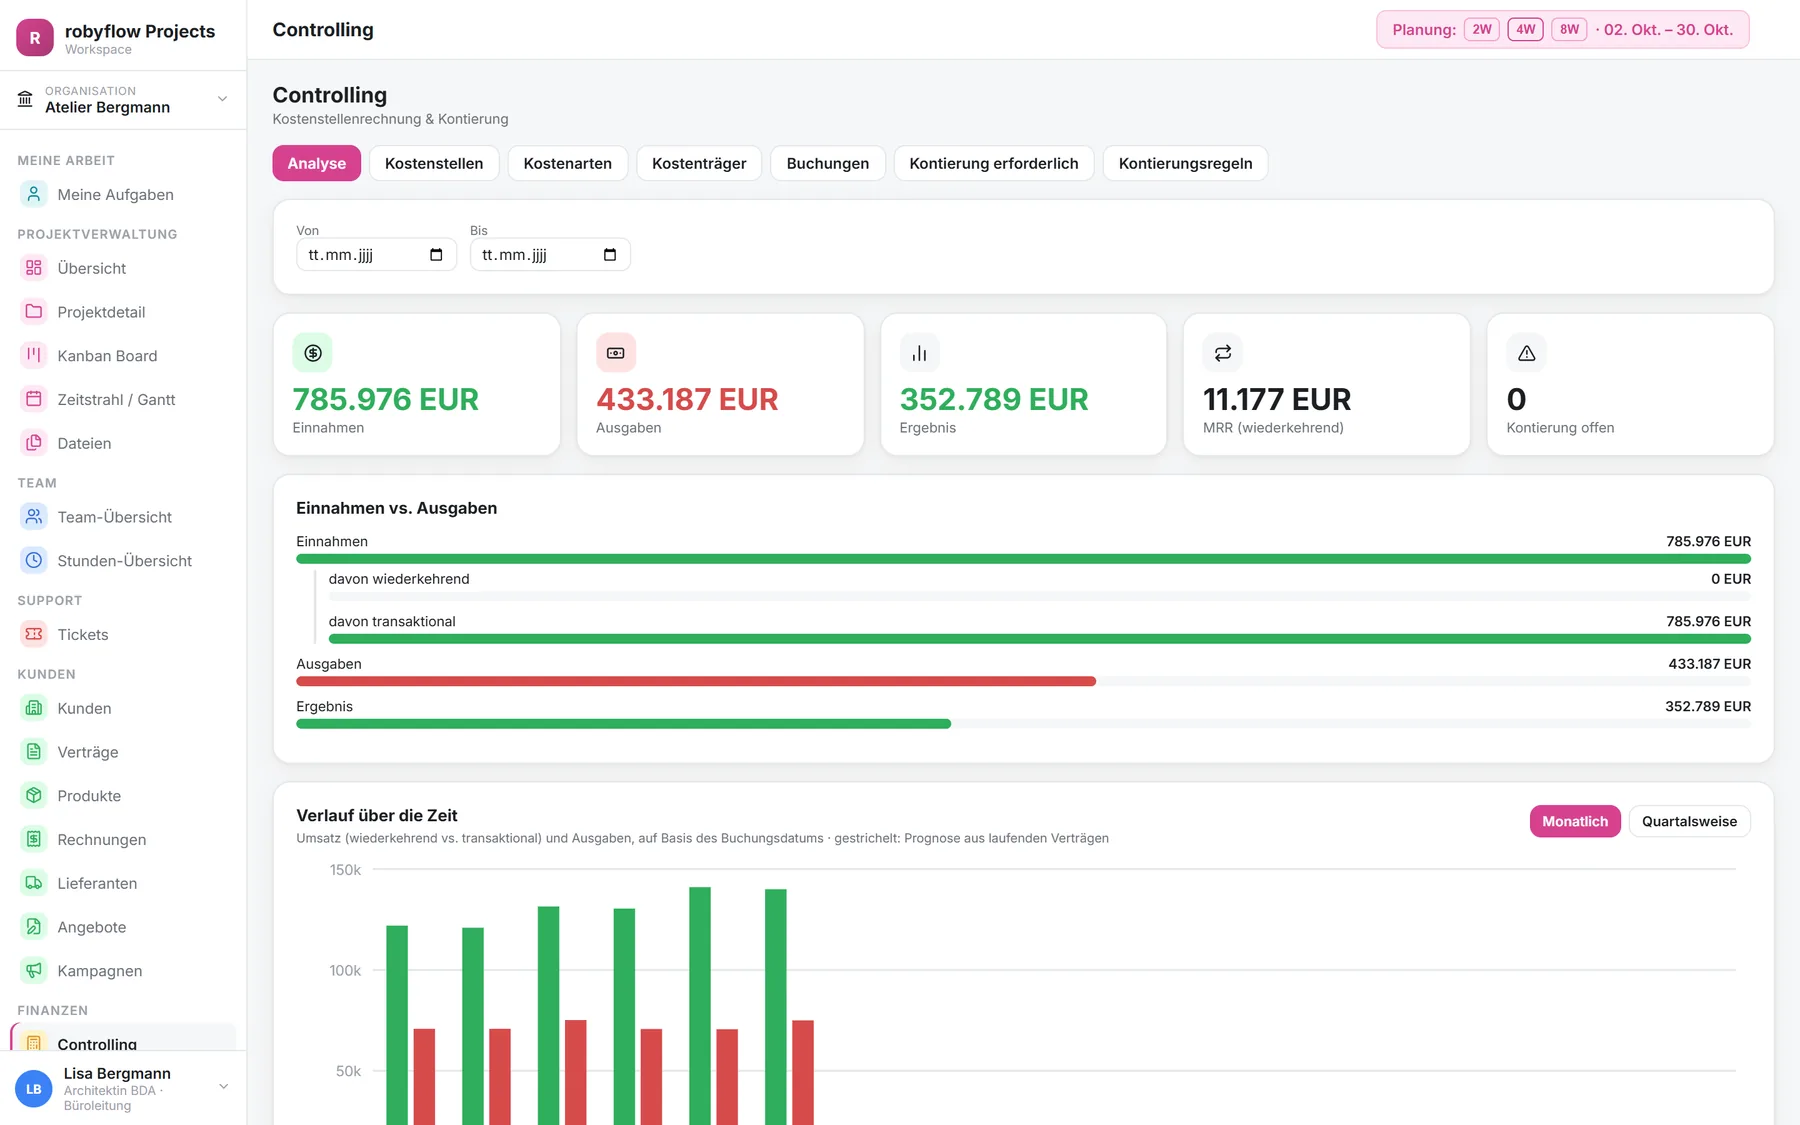
Task: Open the Kontierung erforderlich tab
Action: [994, 163]
